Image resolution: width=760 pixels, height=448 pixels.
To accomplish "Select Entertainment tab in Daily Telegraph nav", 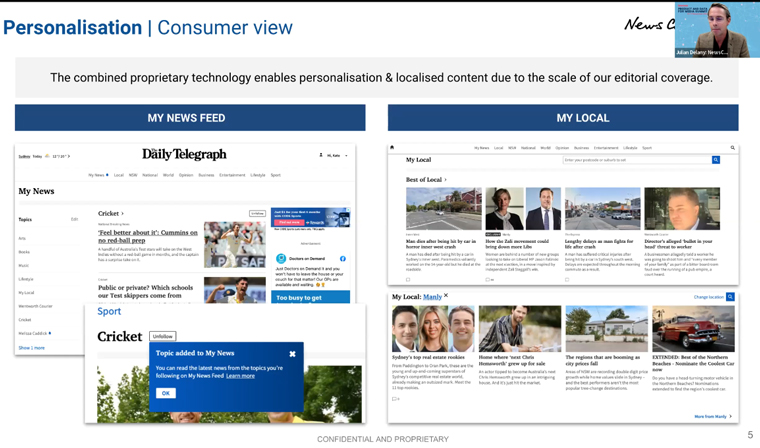I will 232,175.
